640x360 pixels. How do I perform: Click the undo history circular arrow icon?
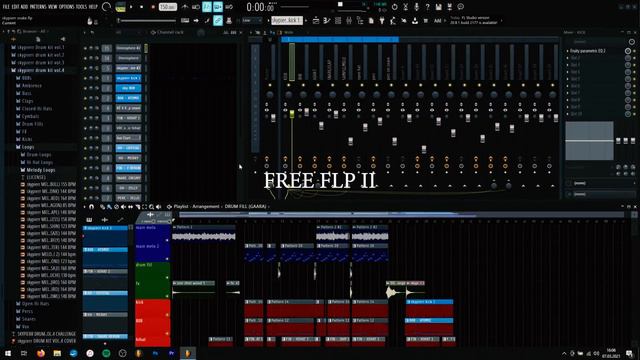(x=395, y=7)
